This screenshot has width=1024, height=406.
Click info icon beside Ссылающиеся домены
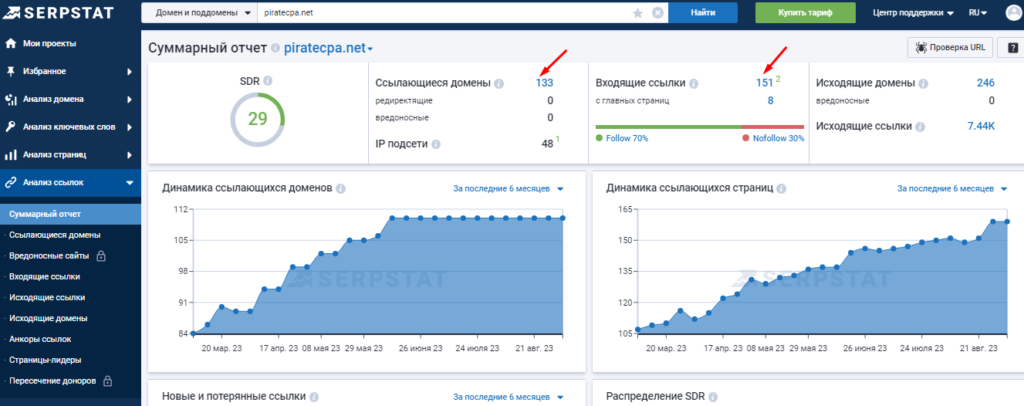point(499,84)
